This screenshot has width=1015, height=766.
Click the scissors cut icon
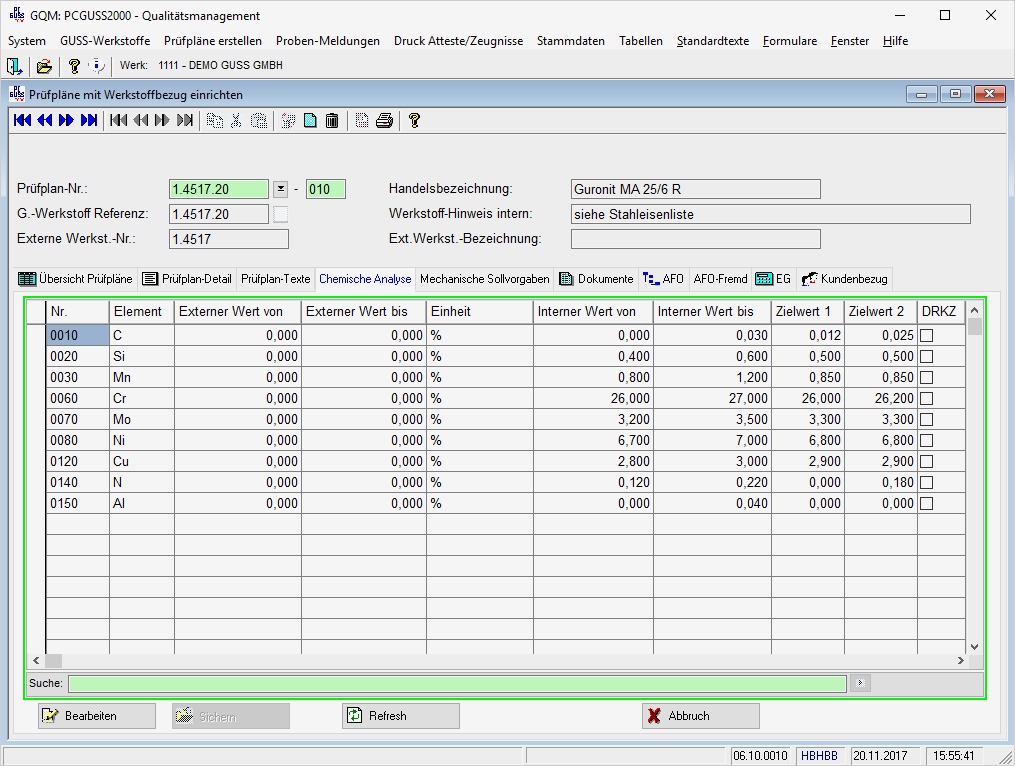236,121
